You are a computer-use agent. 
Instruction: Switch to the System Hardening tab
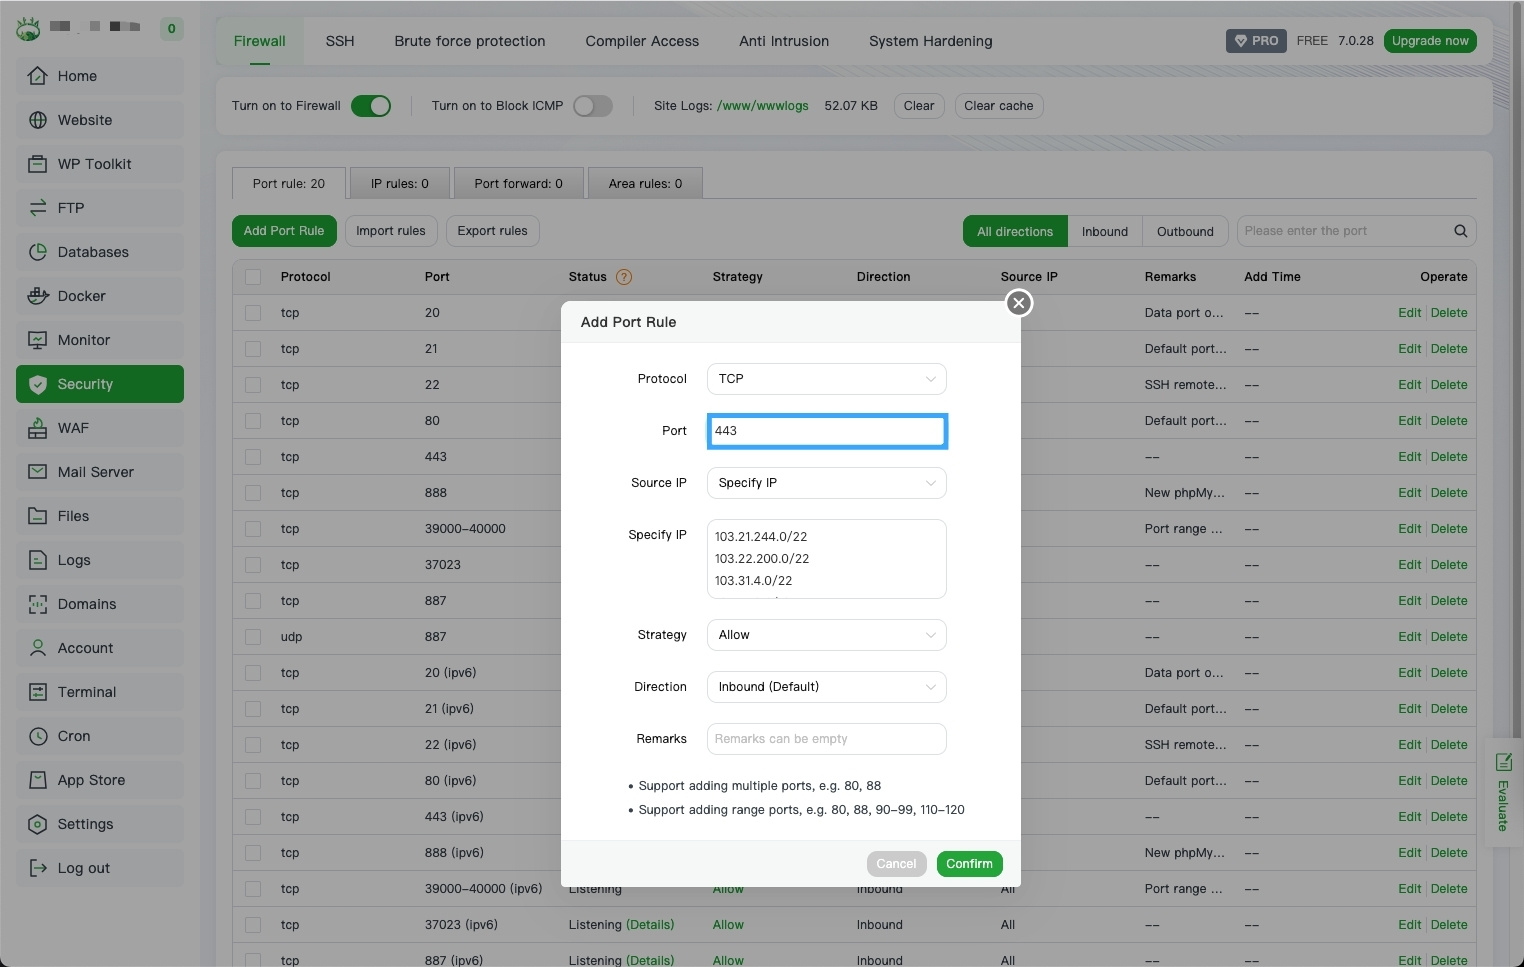[930, 41]
